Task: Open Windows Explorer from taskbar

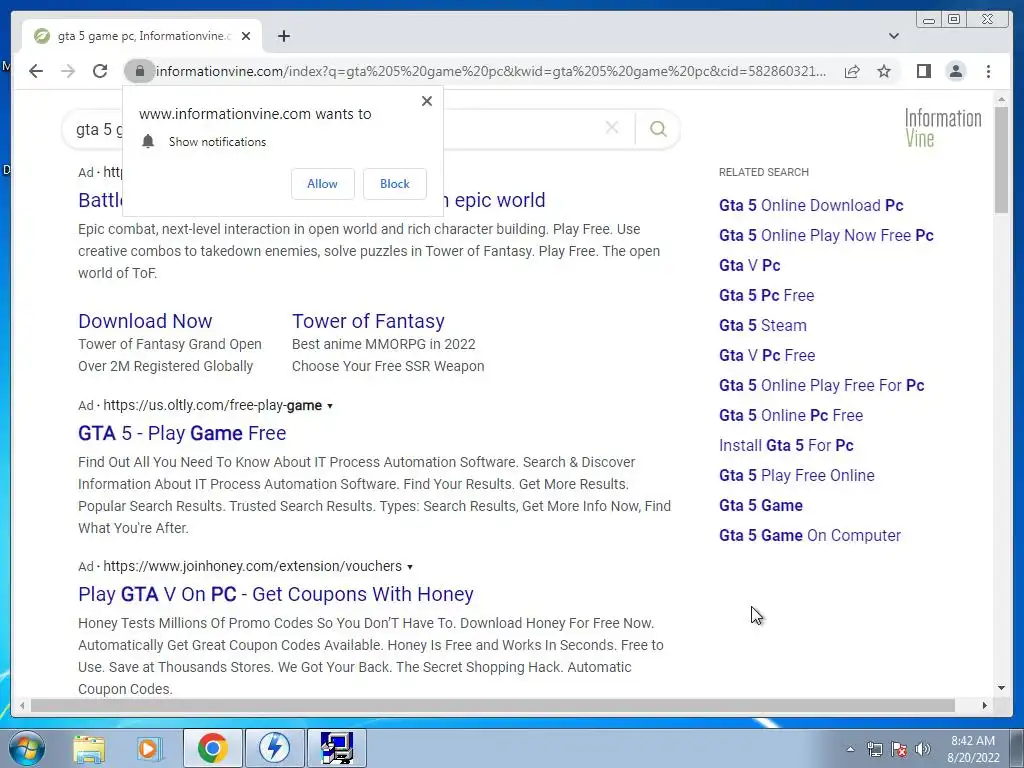Action: (x=89, y=748)
